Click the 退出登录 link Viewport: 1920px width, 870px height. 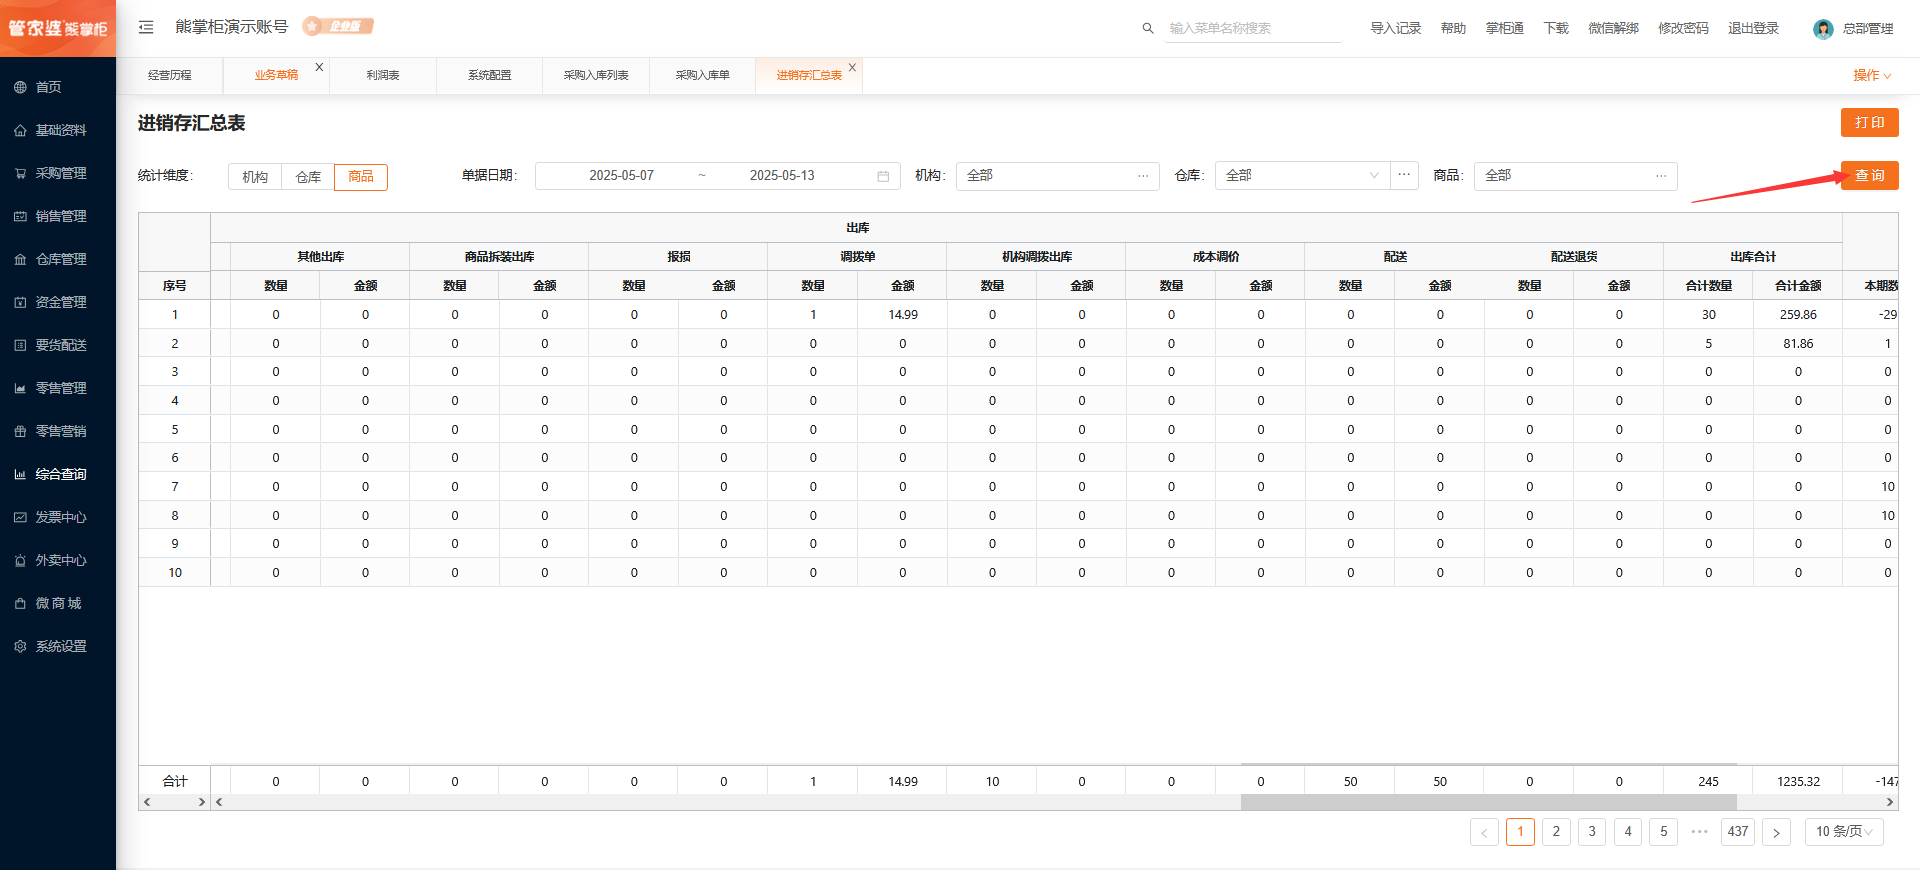[1753, 28]
